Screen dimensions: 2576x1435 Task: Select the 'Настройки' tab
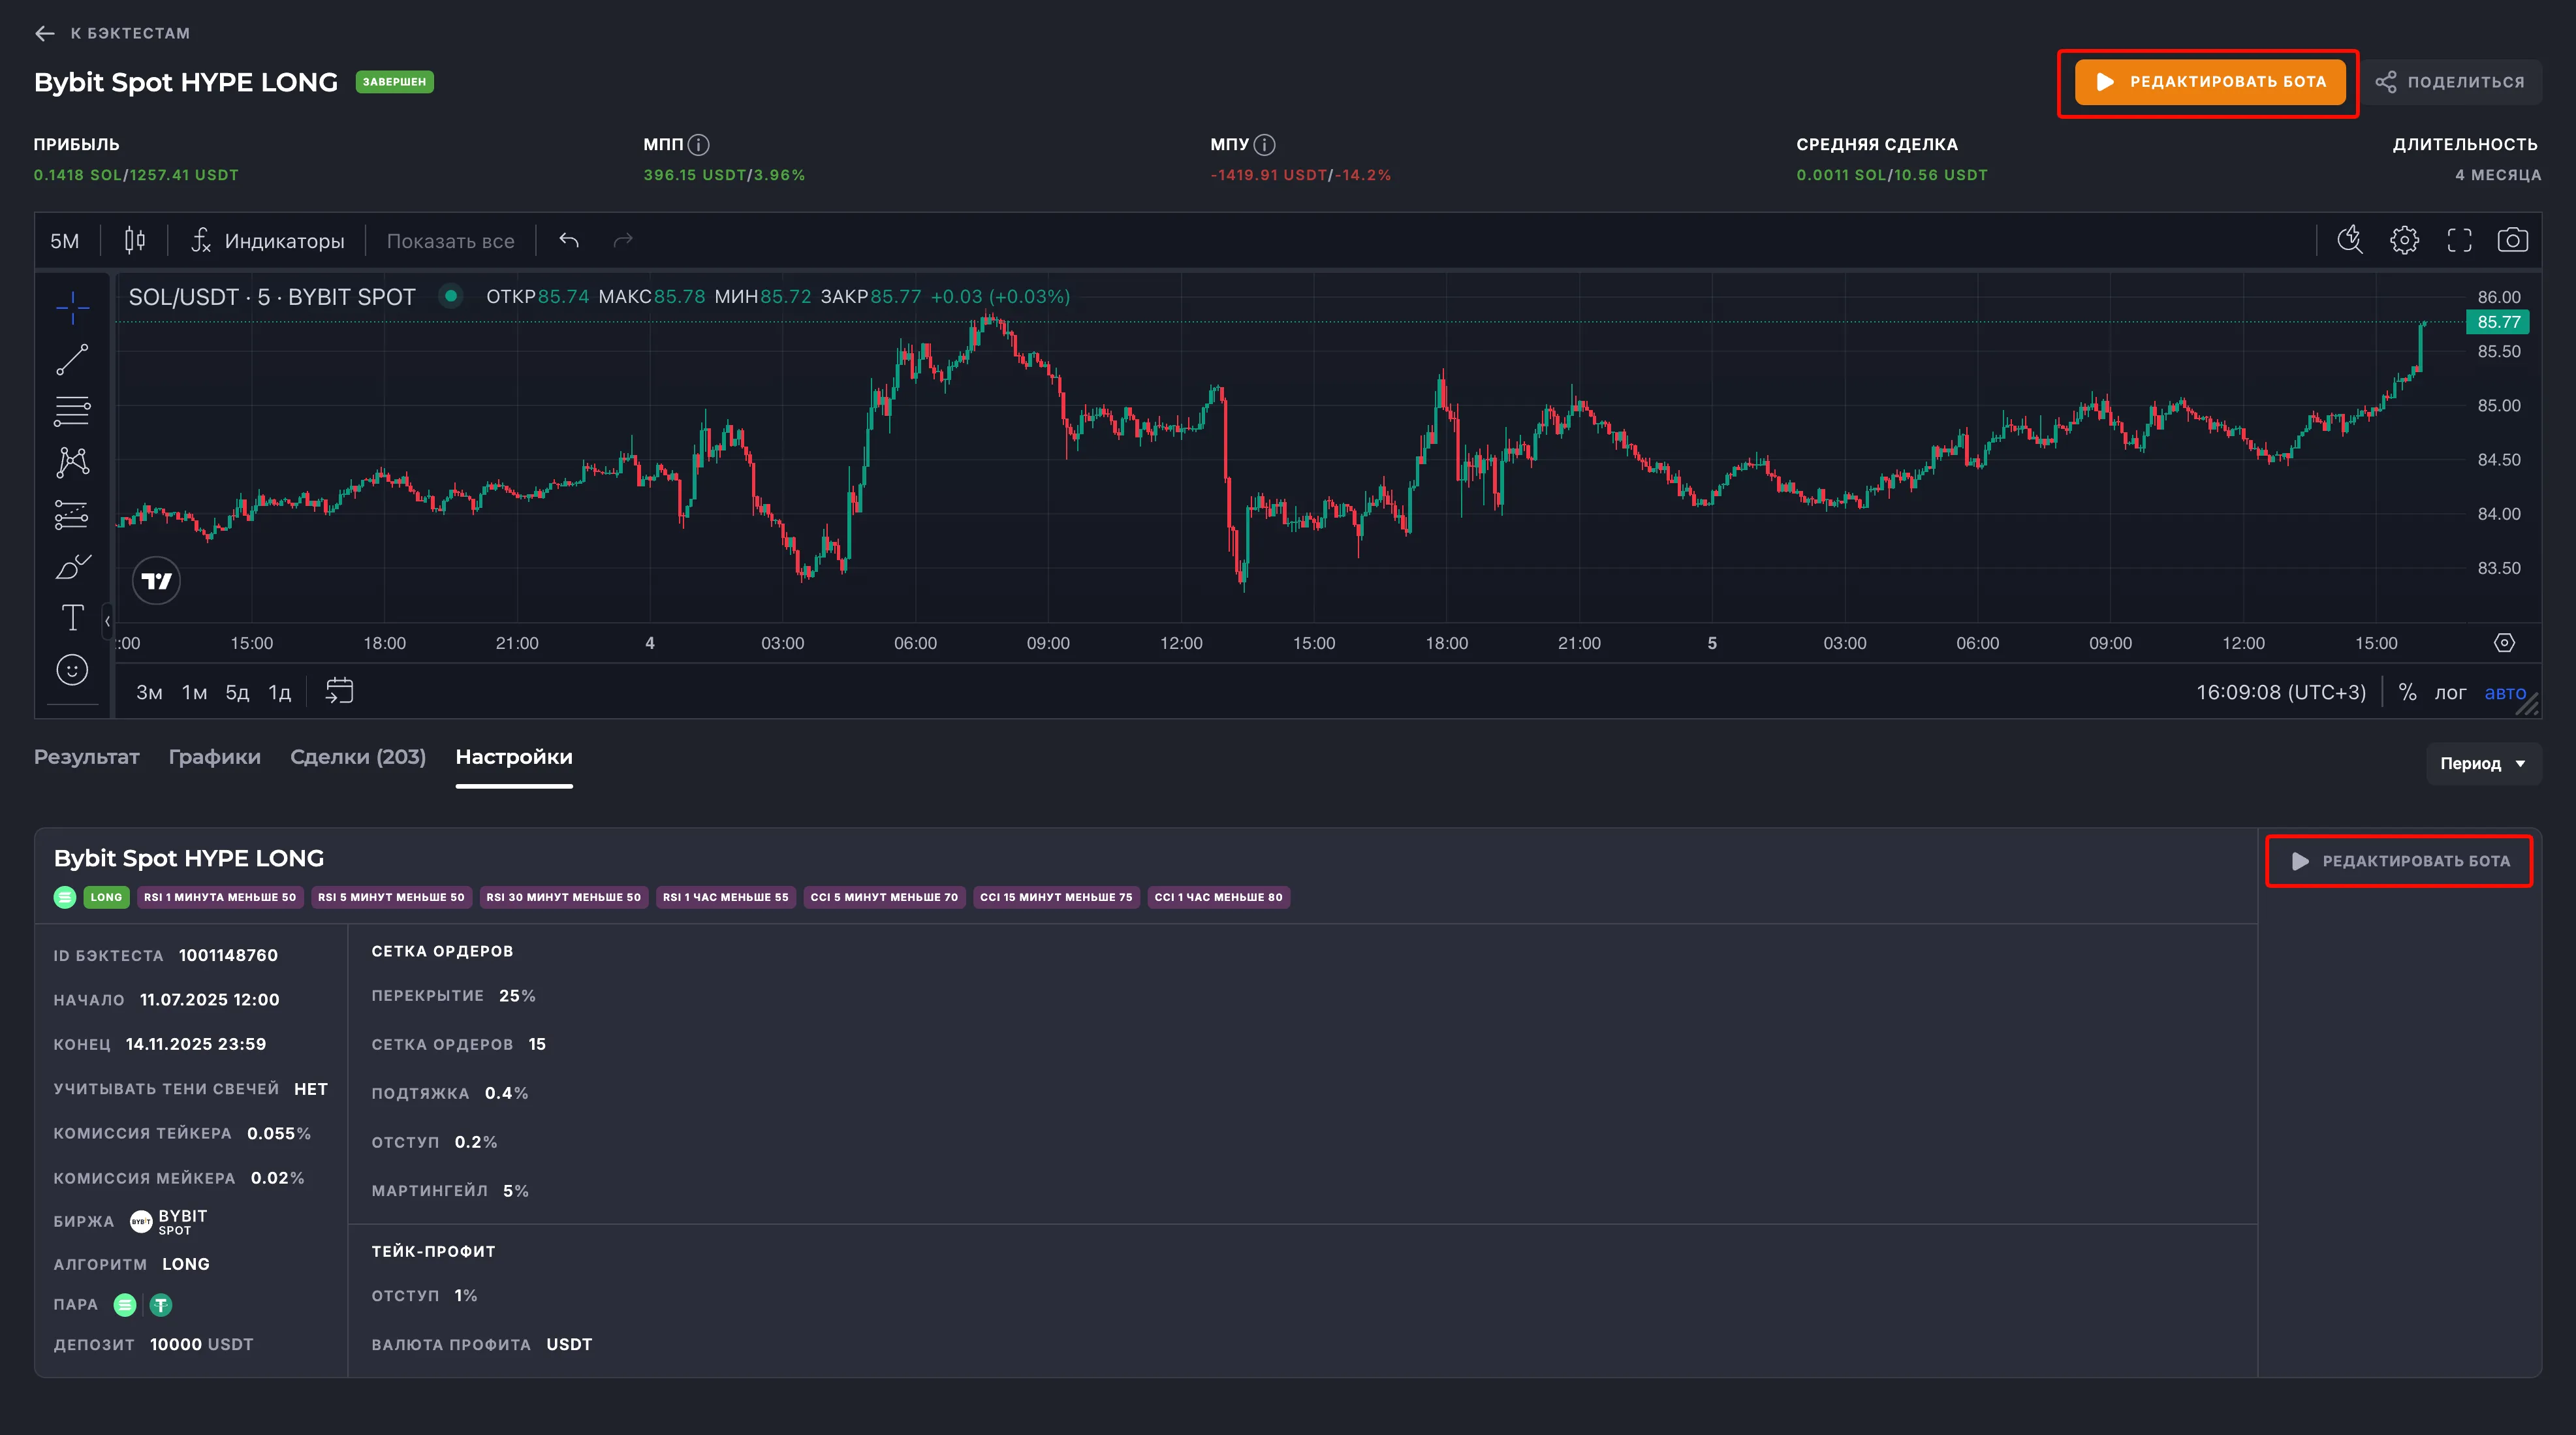[x=514, y=757]
